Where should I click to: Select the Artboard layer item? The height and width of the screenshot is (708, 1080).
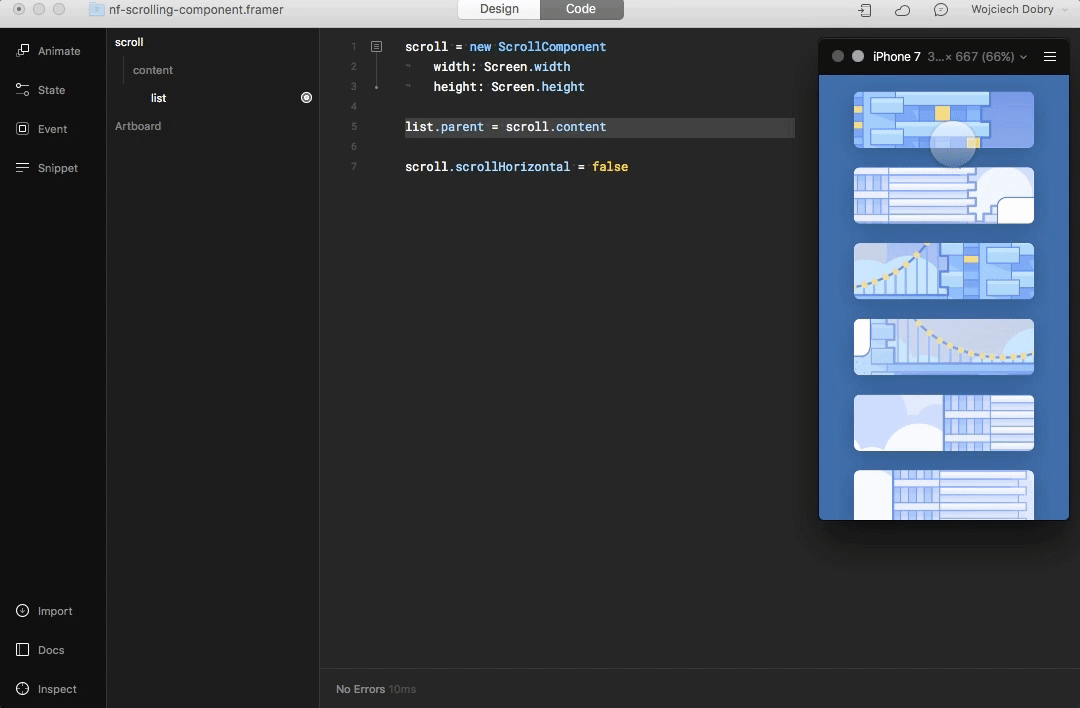point(138,126)
